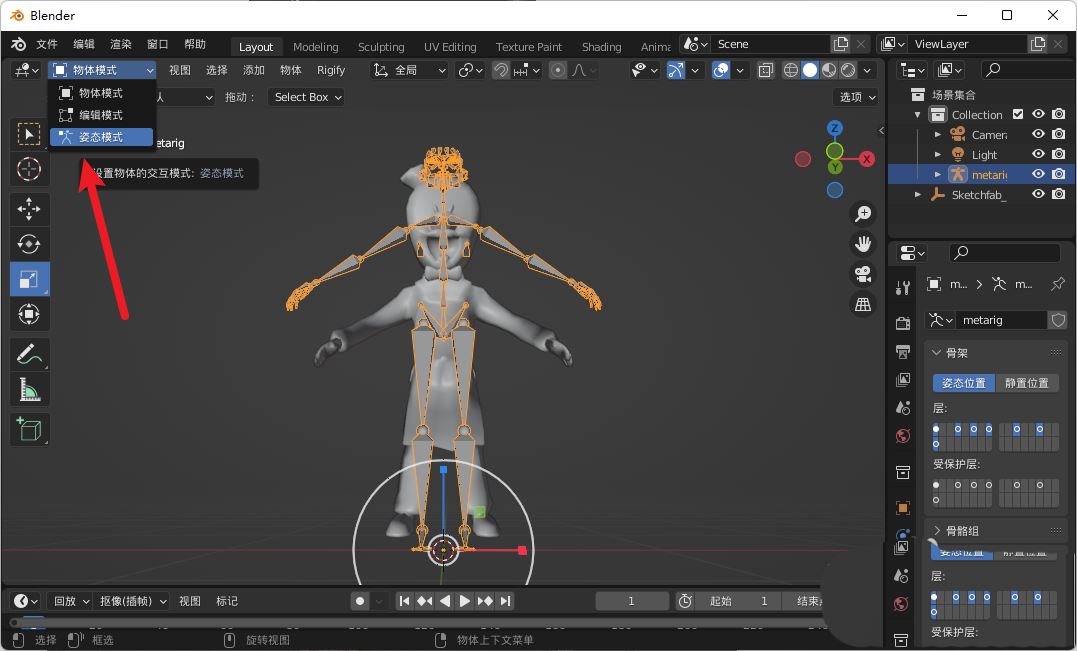The image size is (1077, 651).
Task: Switch to the Shading workspace tab
Action: pyautogui.click(x=601, y=46)
